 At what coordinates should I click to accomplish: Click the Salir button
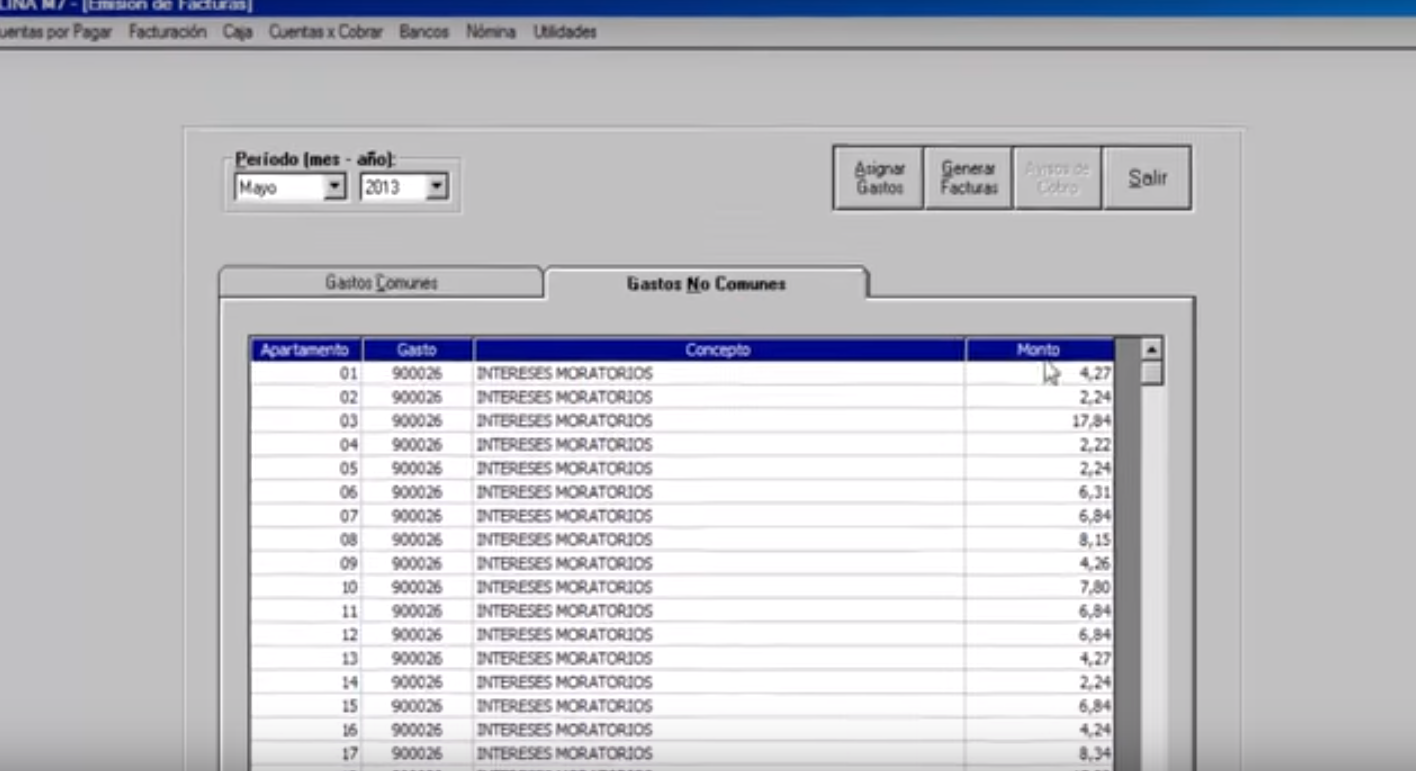pyautogui.click(x=1147, y=178)
